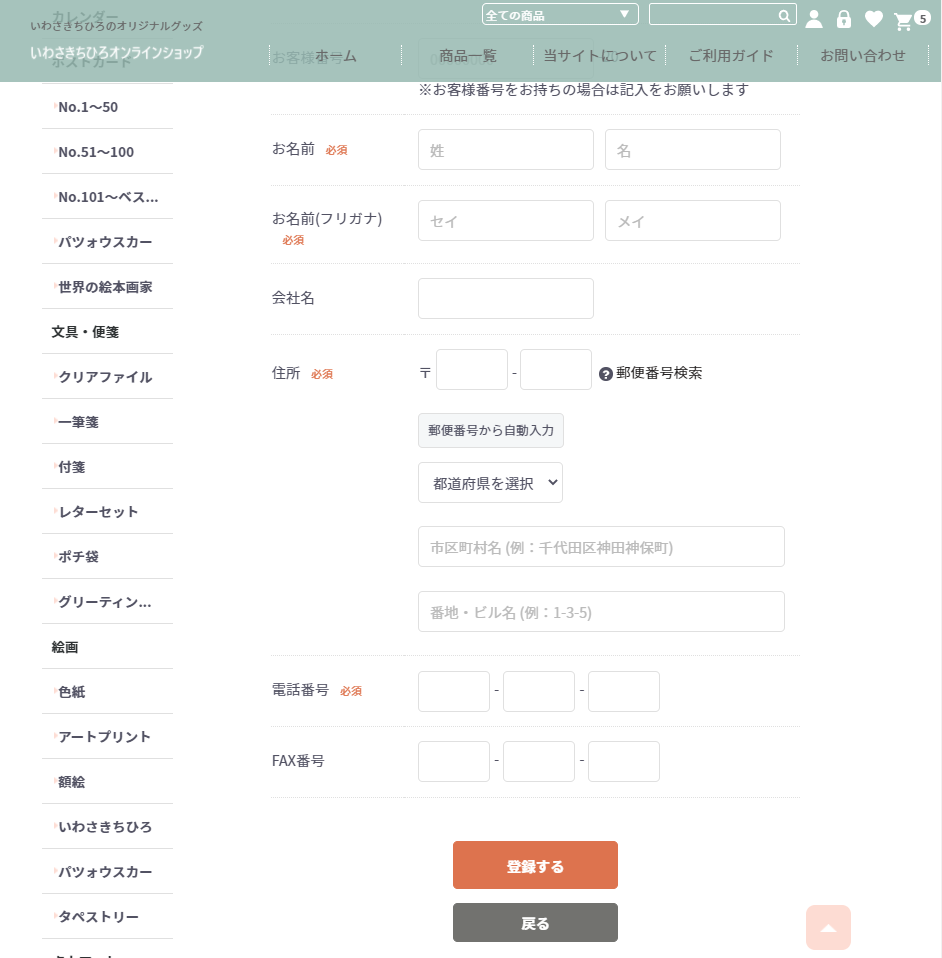This screenshot has width=942, height=958.
Task: Open アートプリント sidebar category
Action: [x=108, y=737]
